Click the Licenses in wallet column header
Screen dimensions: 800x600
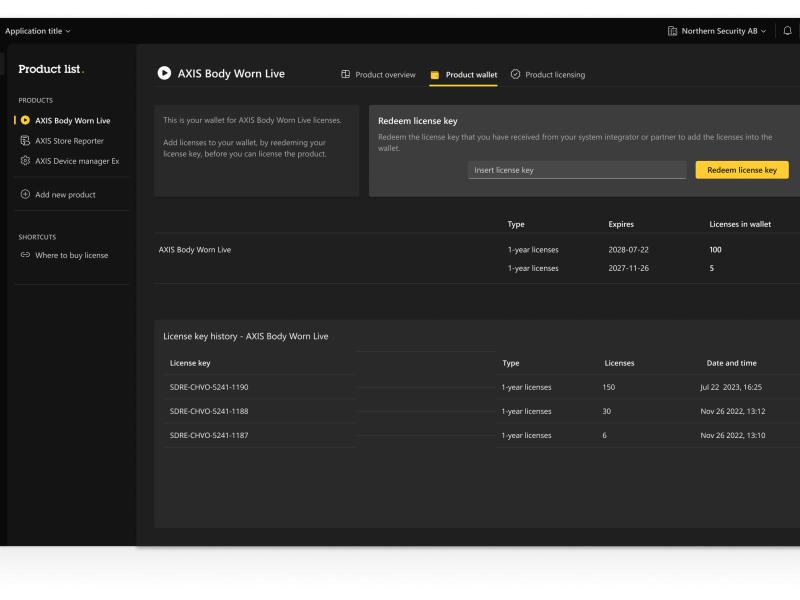pos(740,224)
